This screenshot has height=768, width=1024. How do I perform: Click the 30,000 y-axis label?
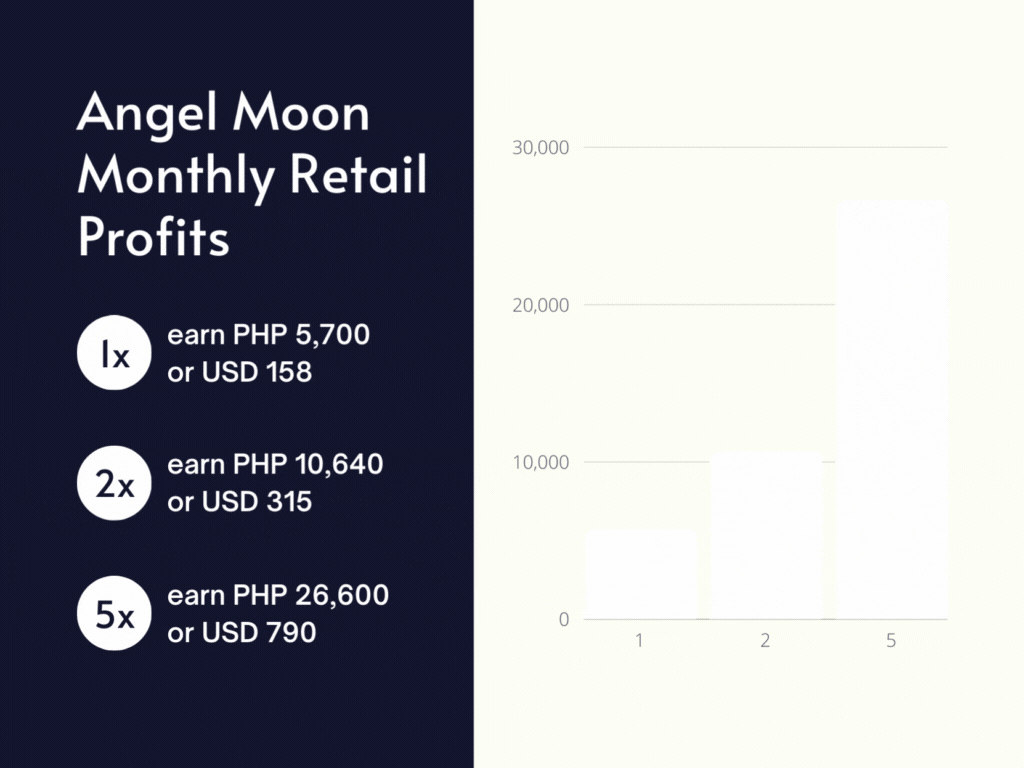point(540,148)
